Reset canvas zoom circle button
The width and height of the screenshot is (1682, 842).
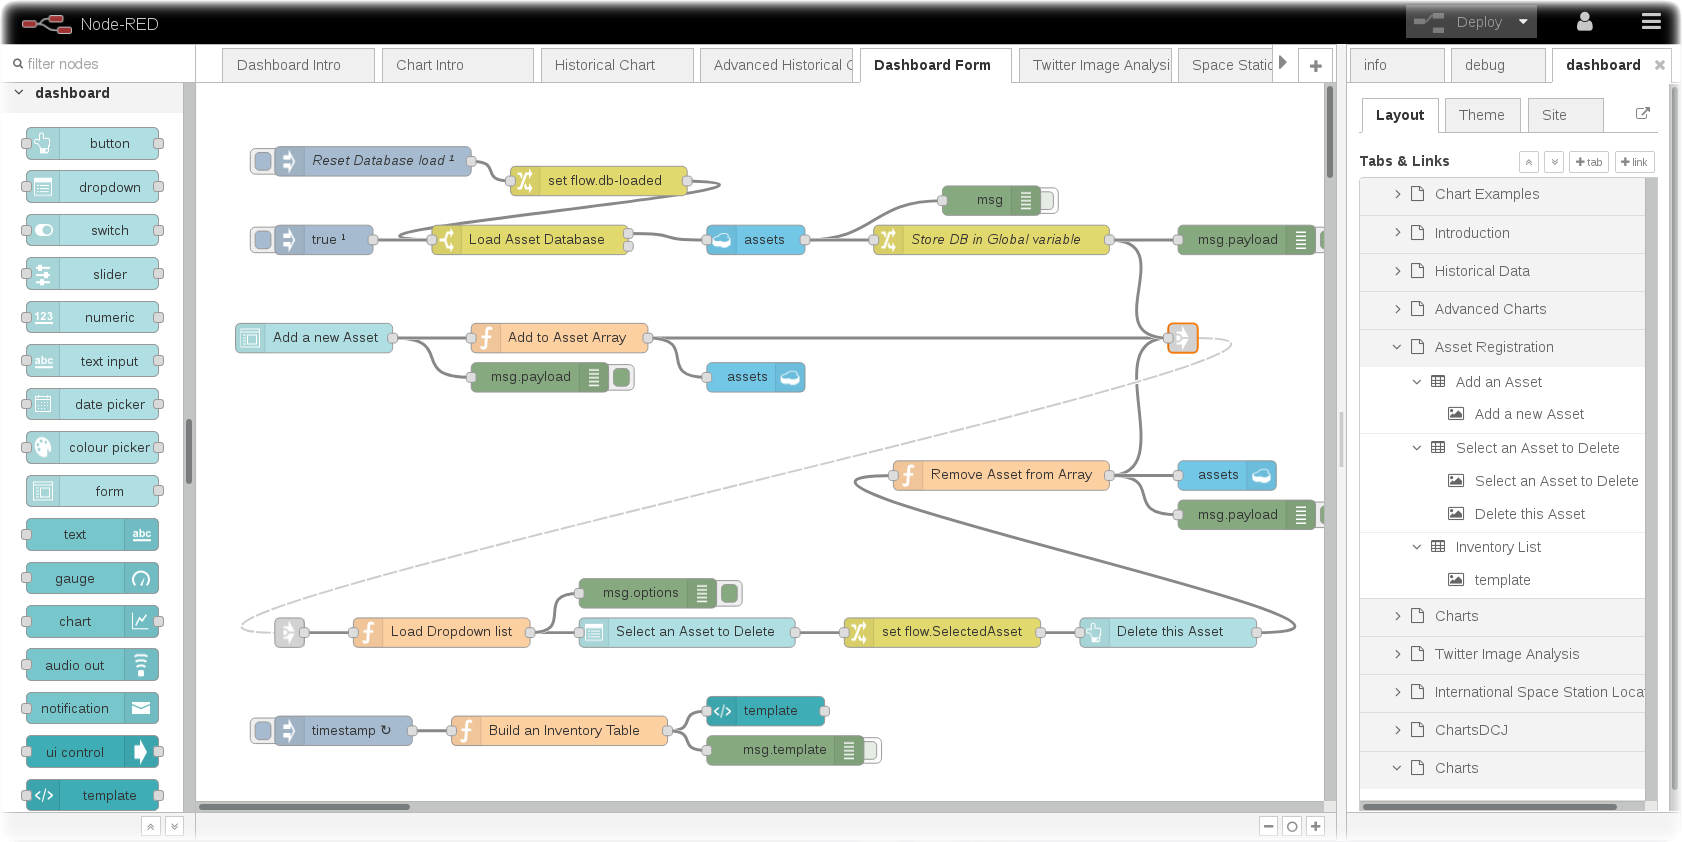1292,826
